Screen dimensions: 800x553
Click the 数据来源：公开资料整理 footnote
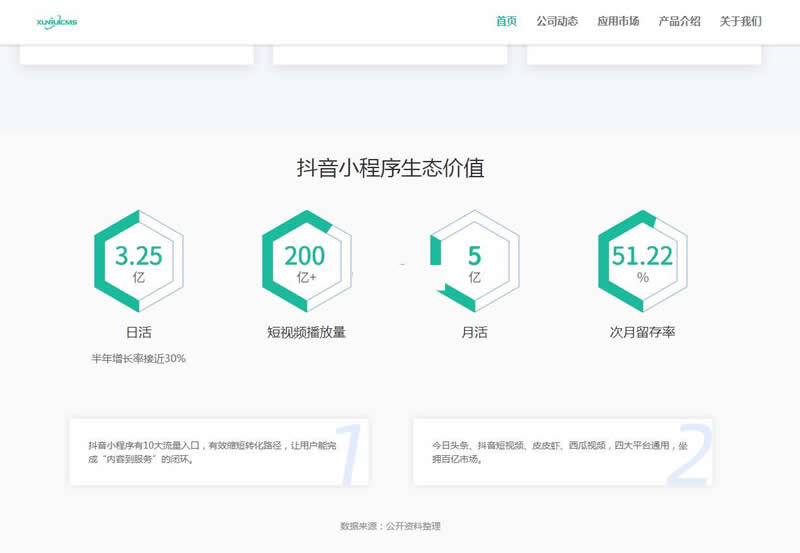coord(390,526)
